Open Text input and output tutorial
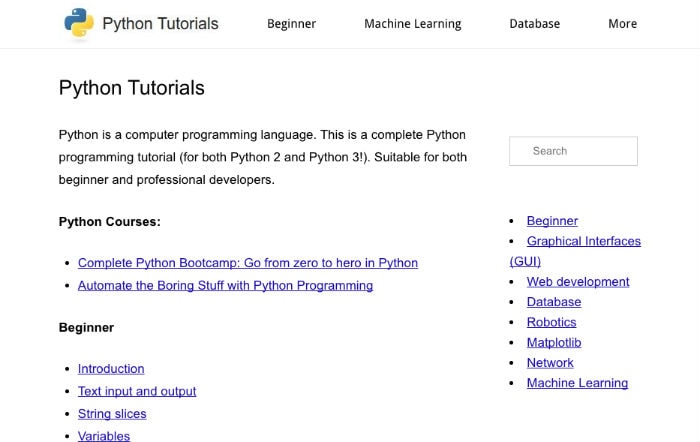700x442 pixels. pos(137,391)
